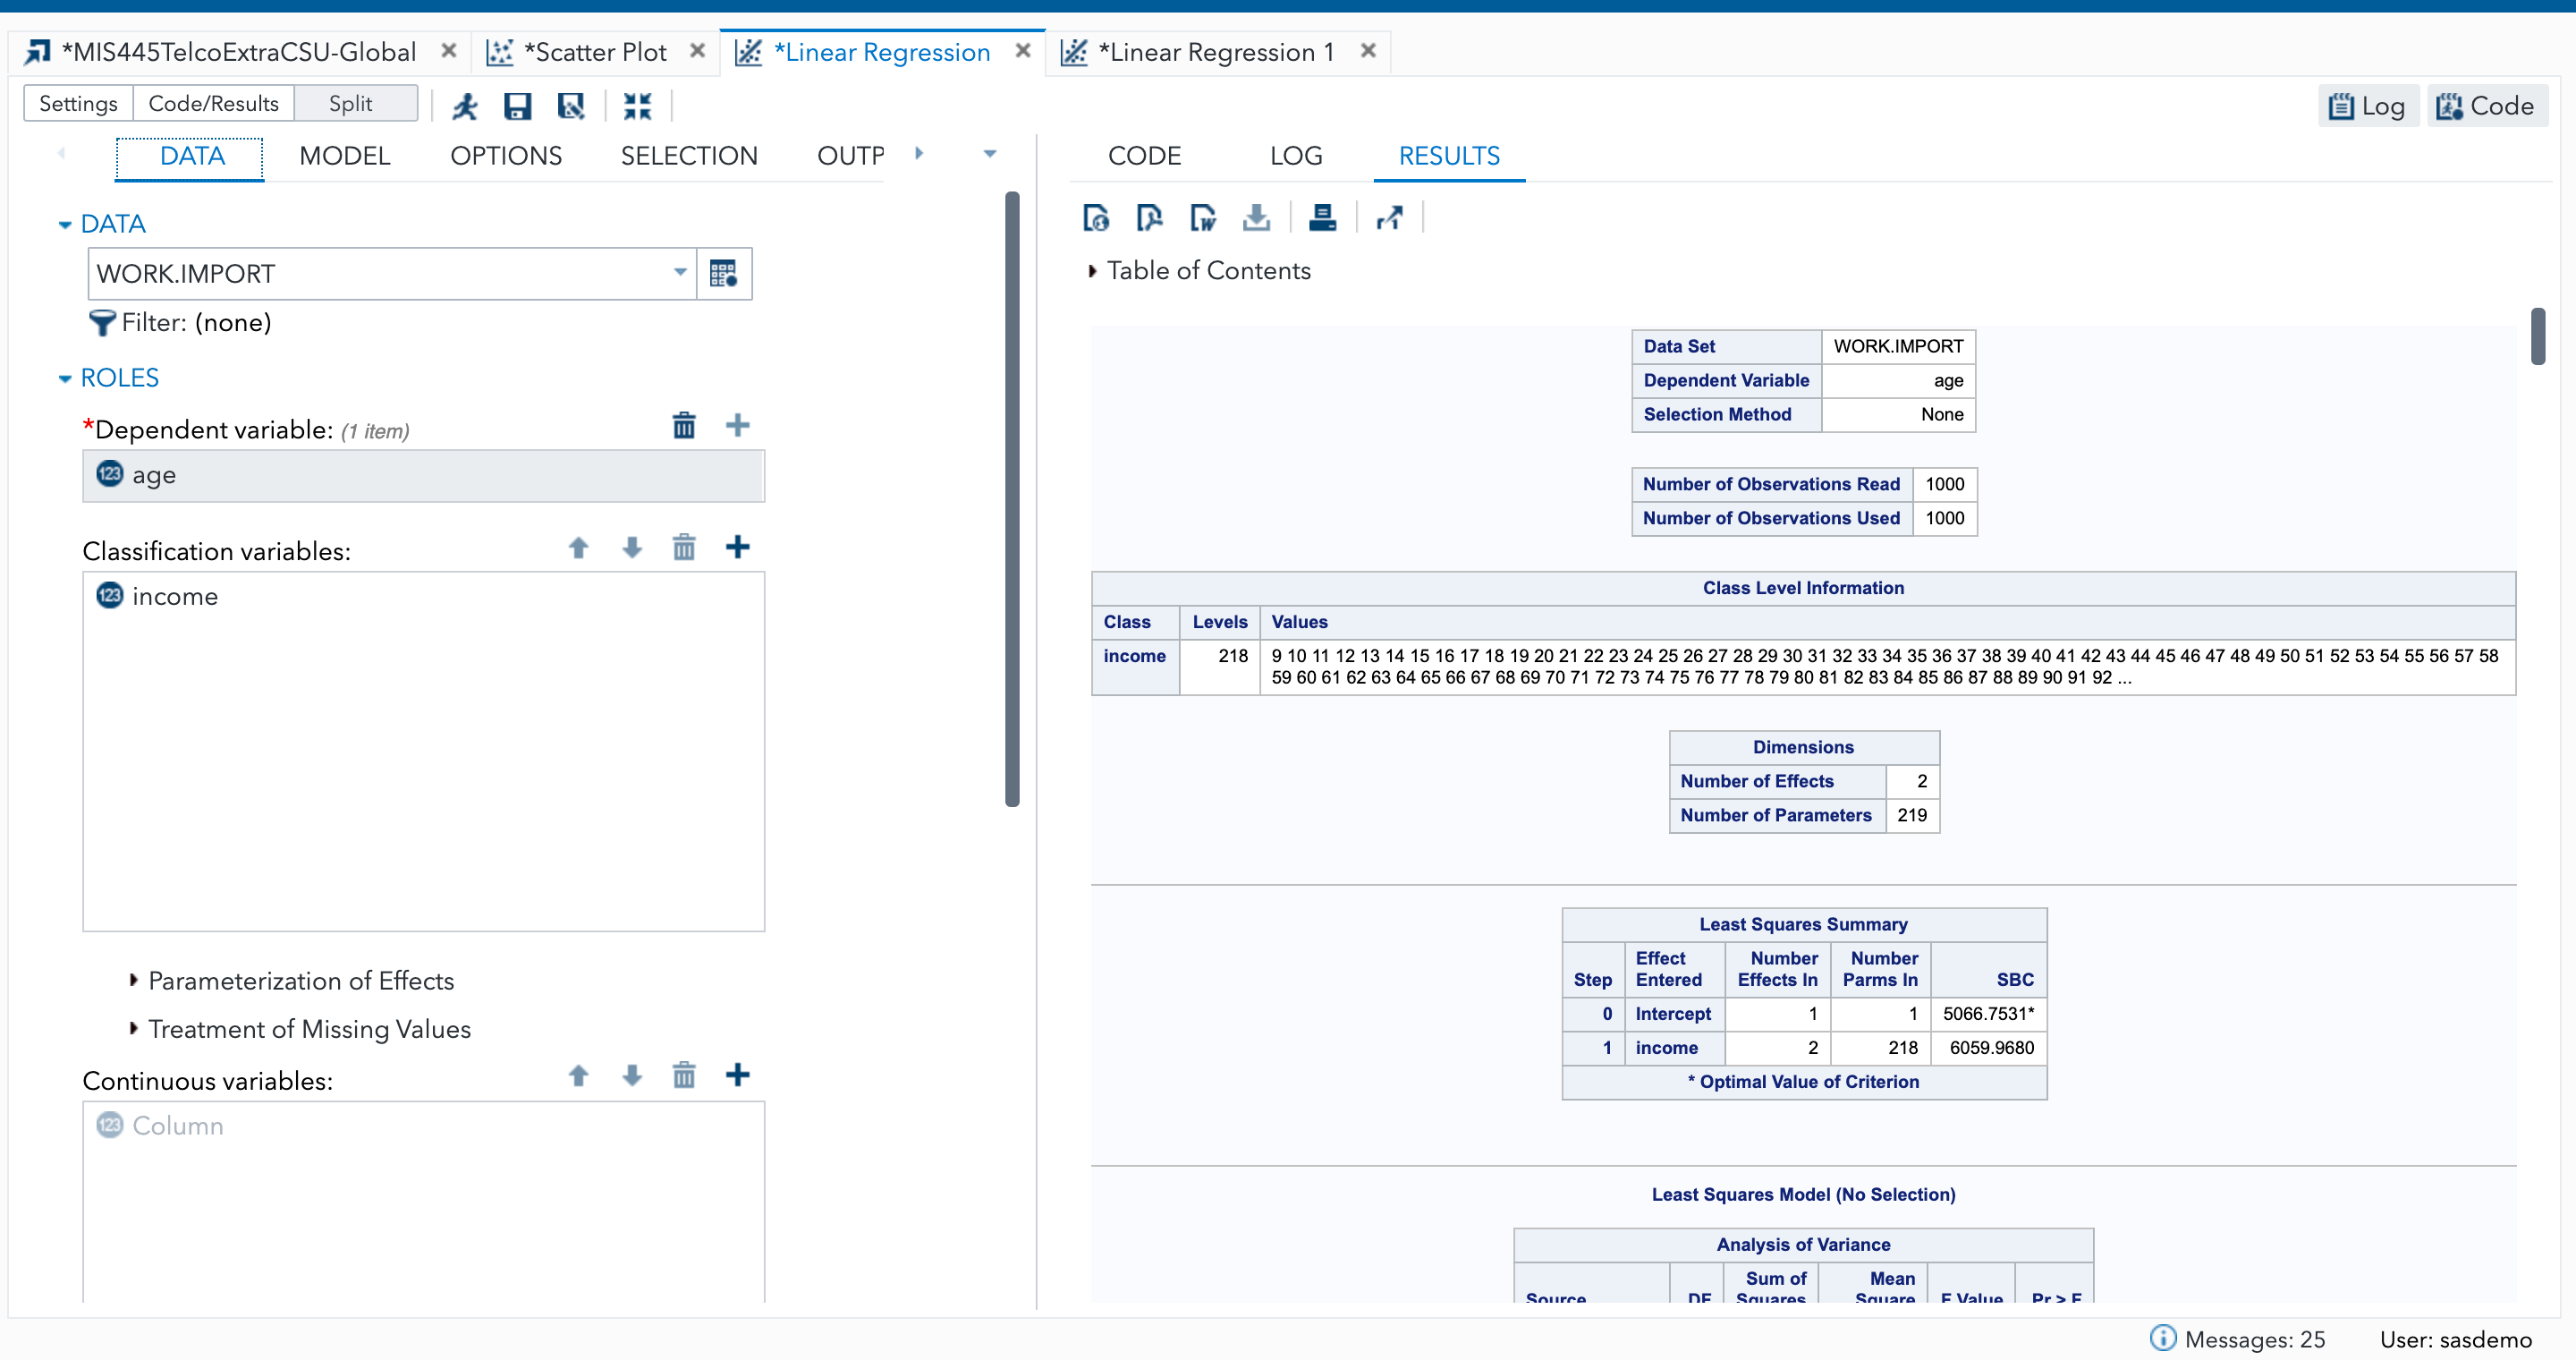The image size is (2576, 1360).
Task: Download results as Word document
Action: tap(1203, 217)
